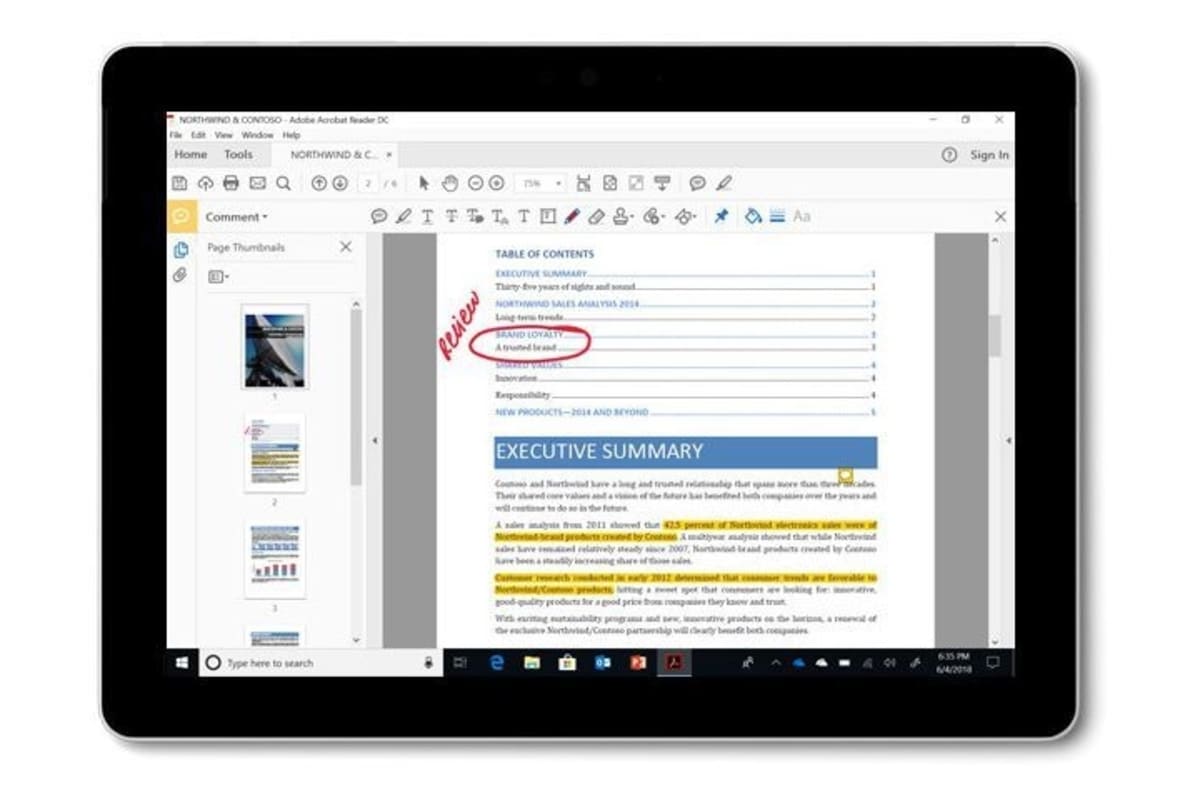This screenshot has width=1200, height=800.
Task: Select the NORTHWIND & C... document tab
Action: [334, 155]
